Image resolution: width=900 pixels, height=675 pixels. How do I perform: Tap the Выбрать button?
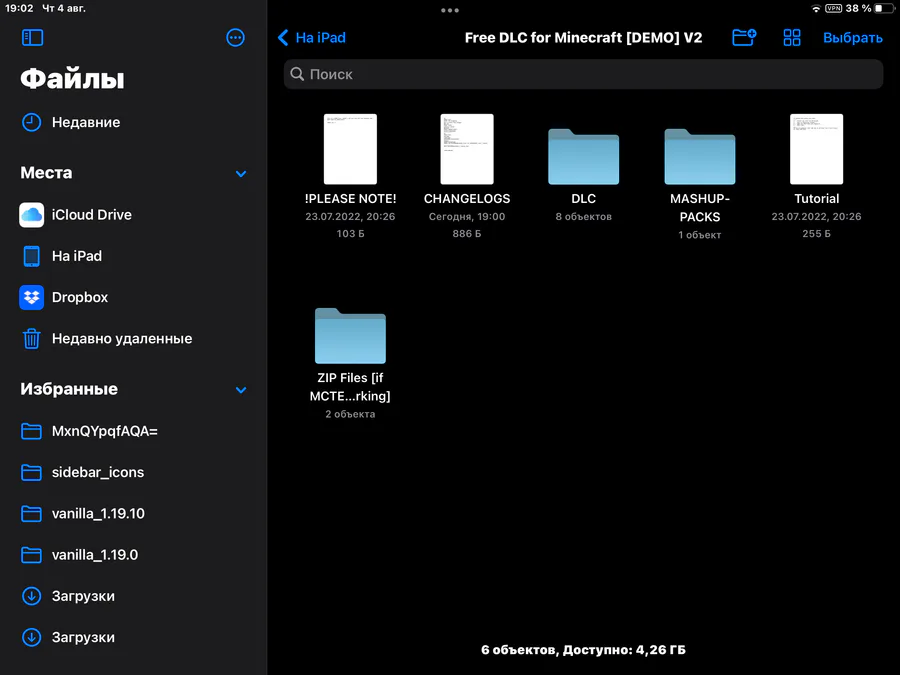pos(853,38)
